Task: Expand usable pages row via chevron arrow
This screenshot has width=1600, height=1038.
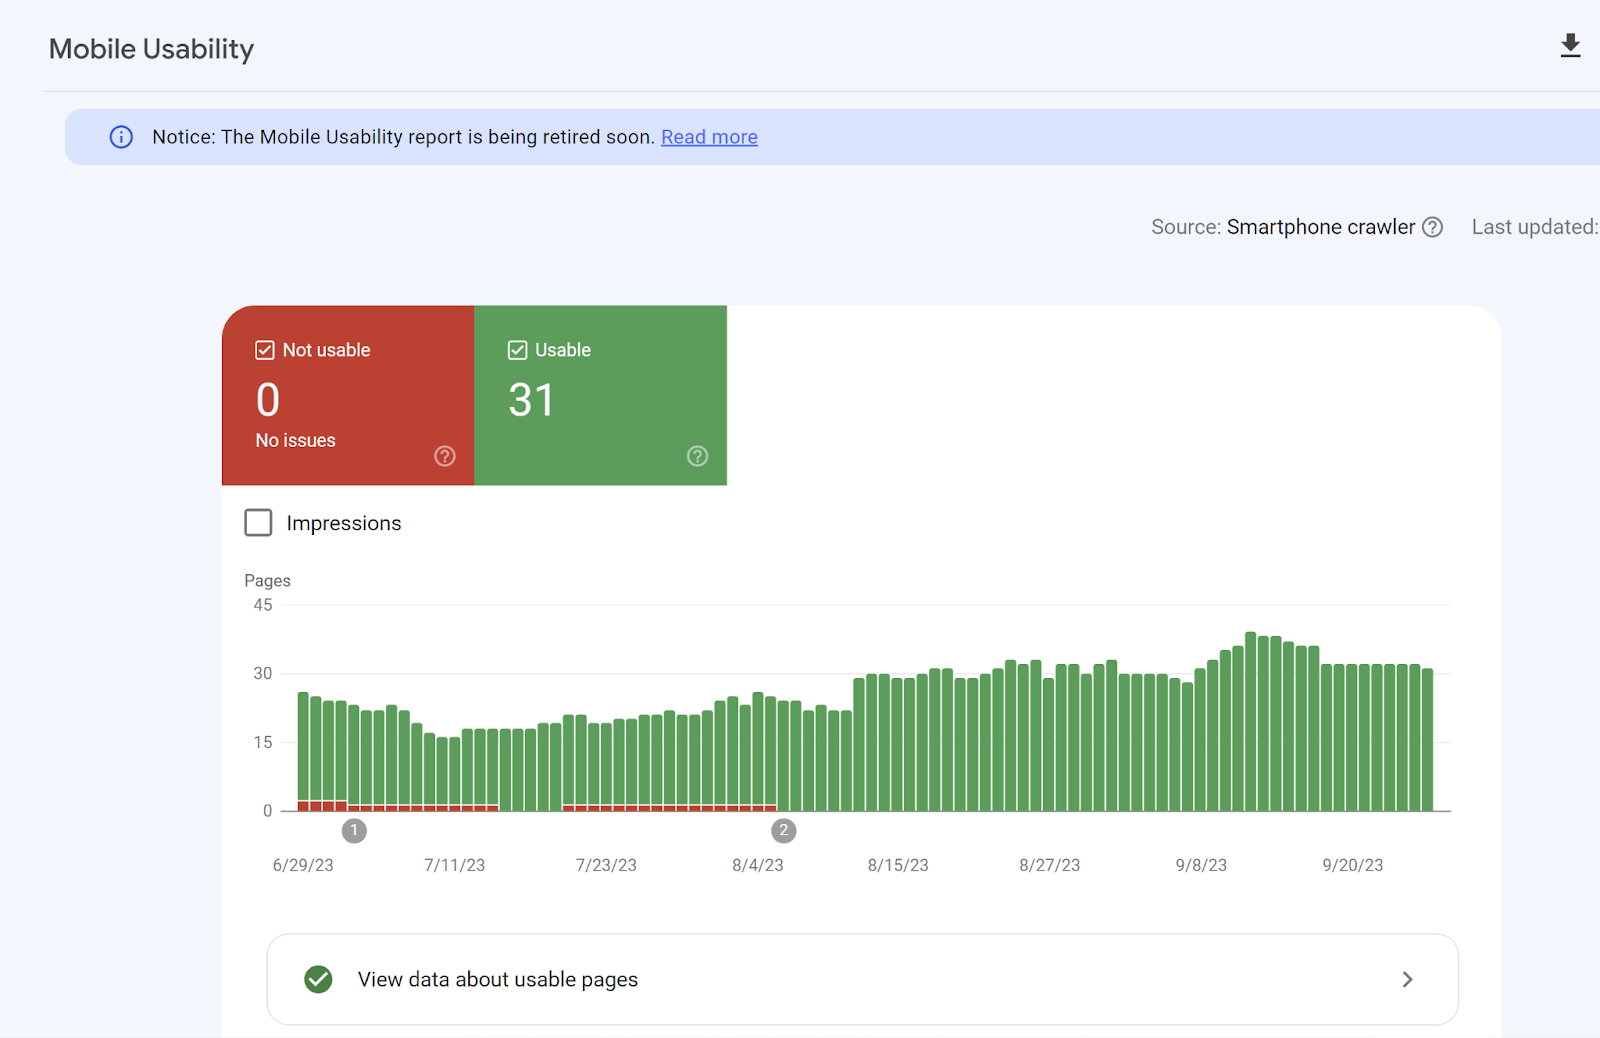Action: coord(1407,979)
